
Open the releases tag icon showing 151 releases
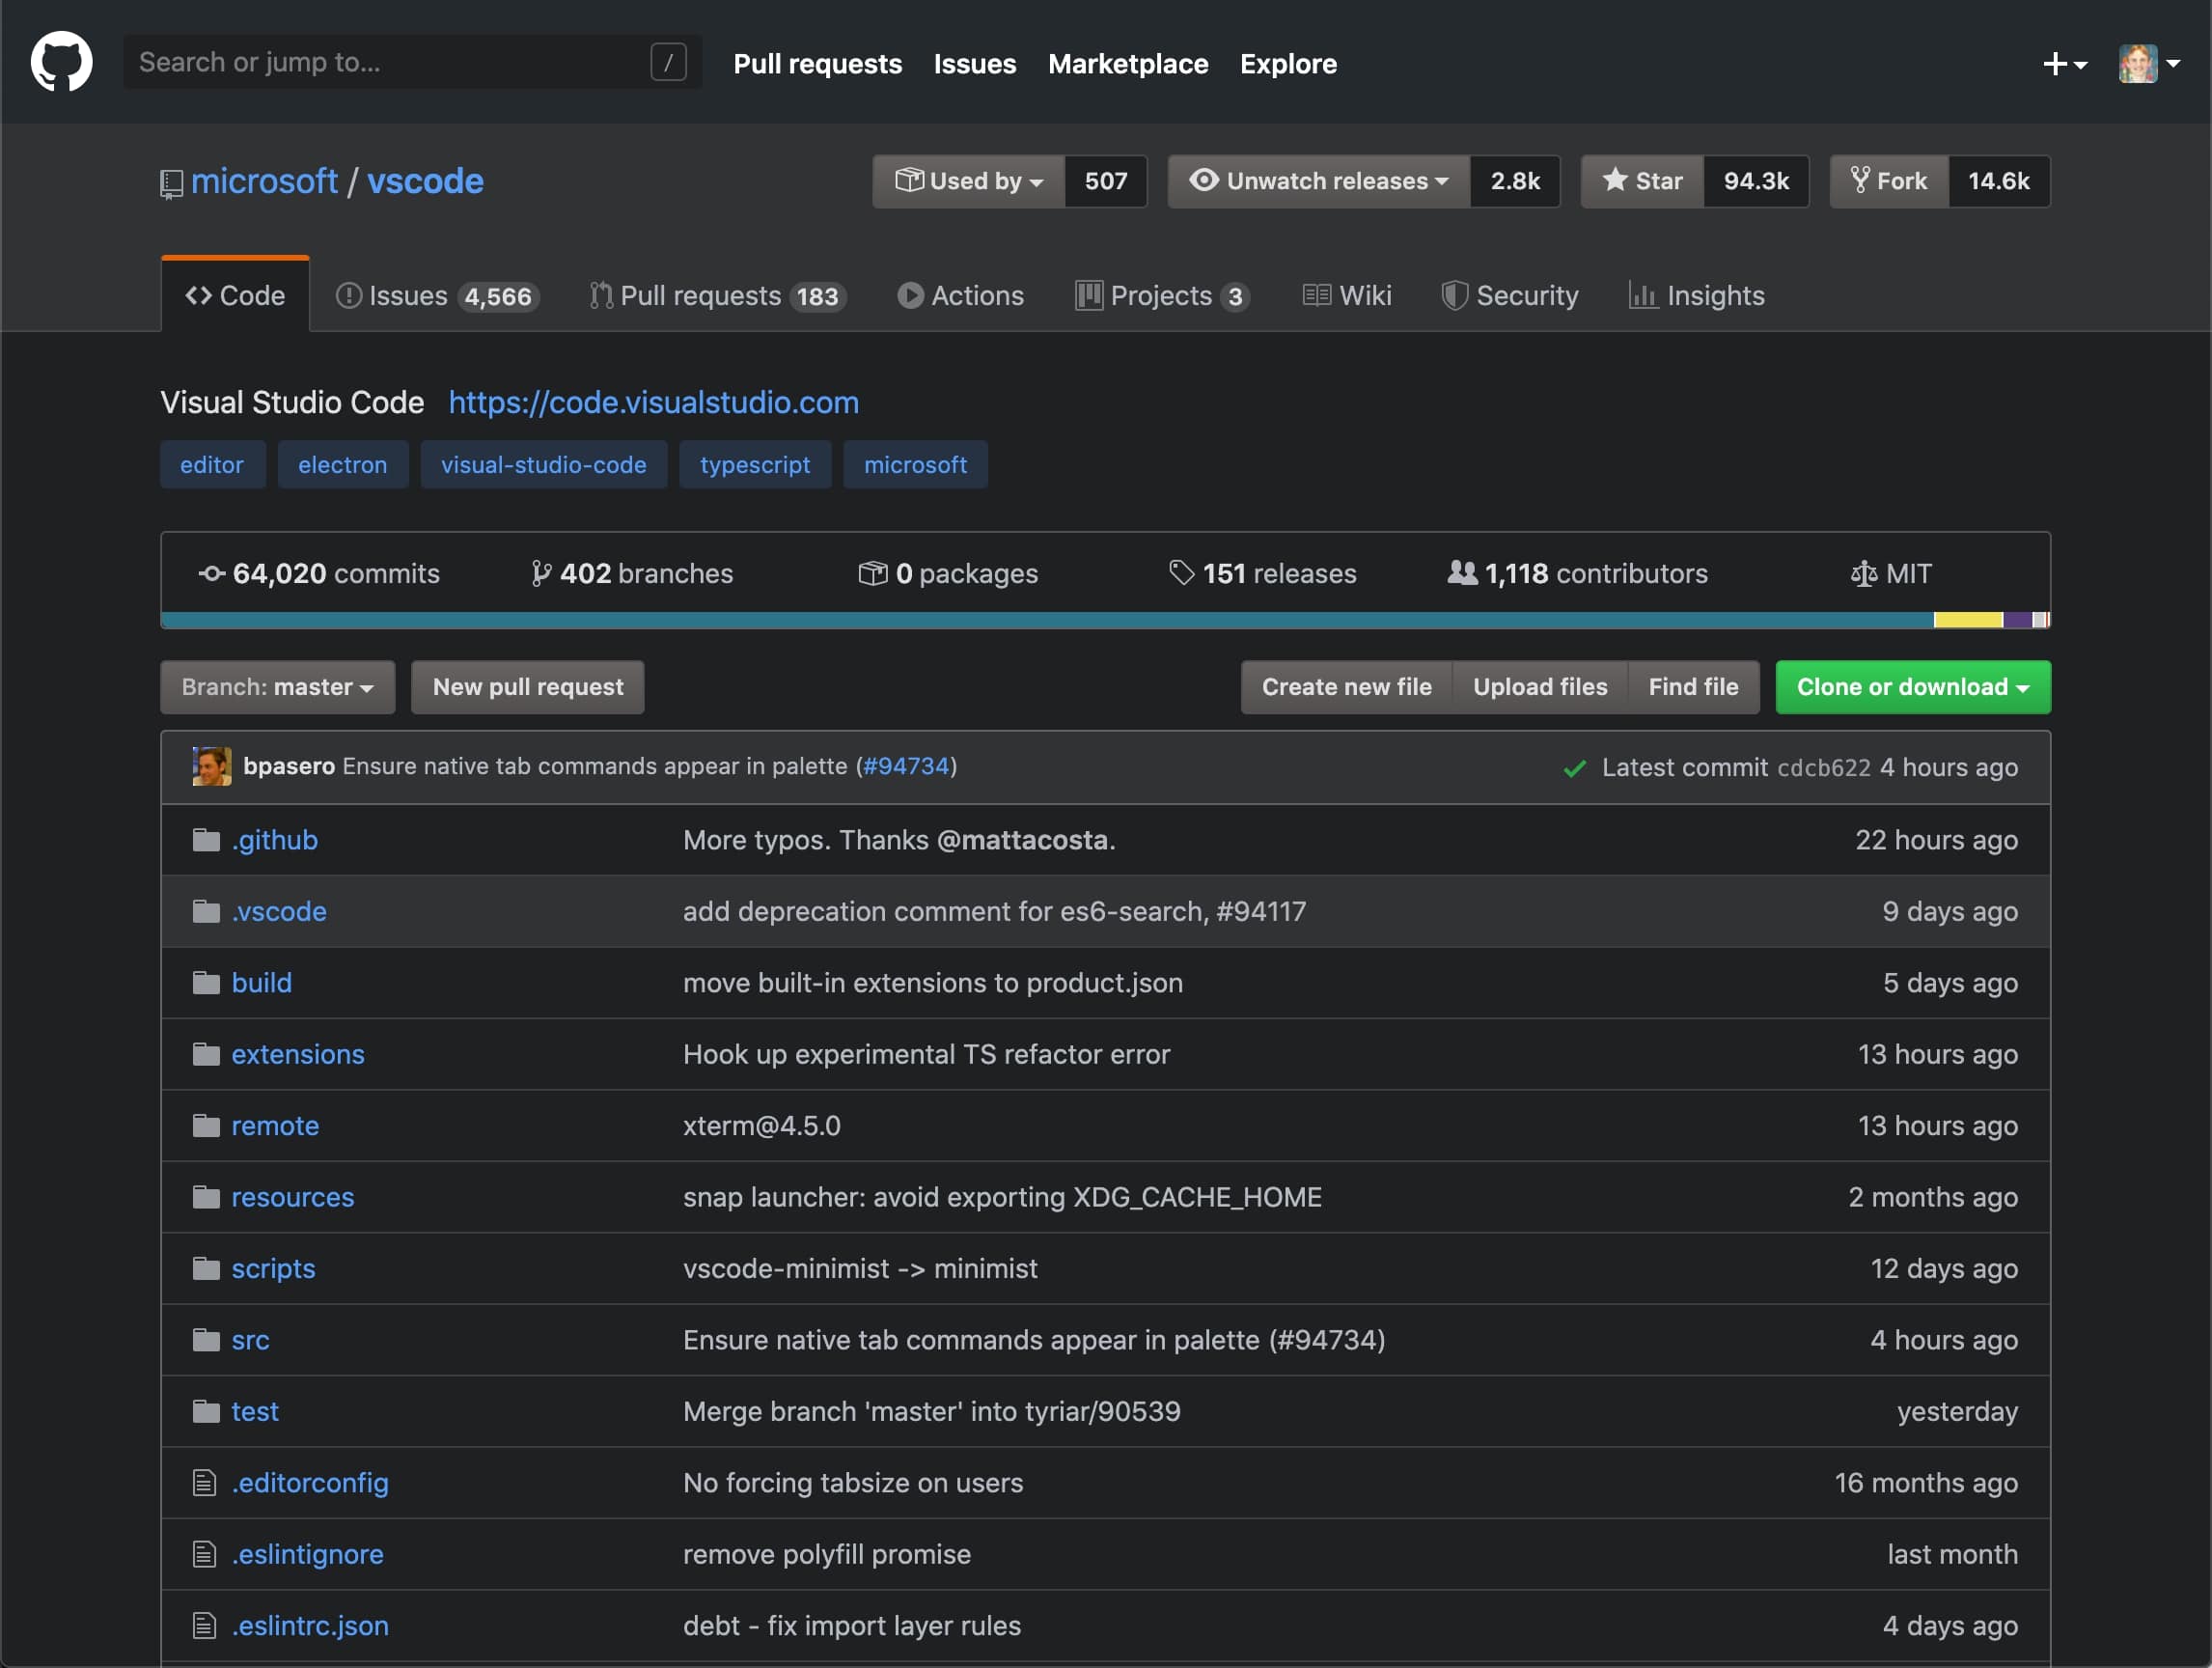click(1181, 573)
